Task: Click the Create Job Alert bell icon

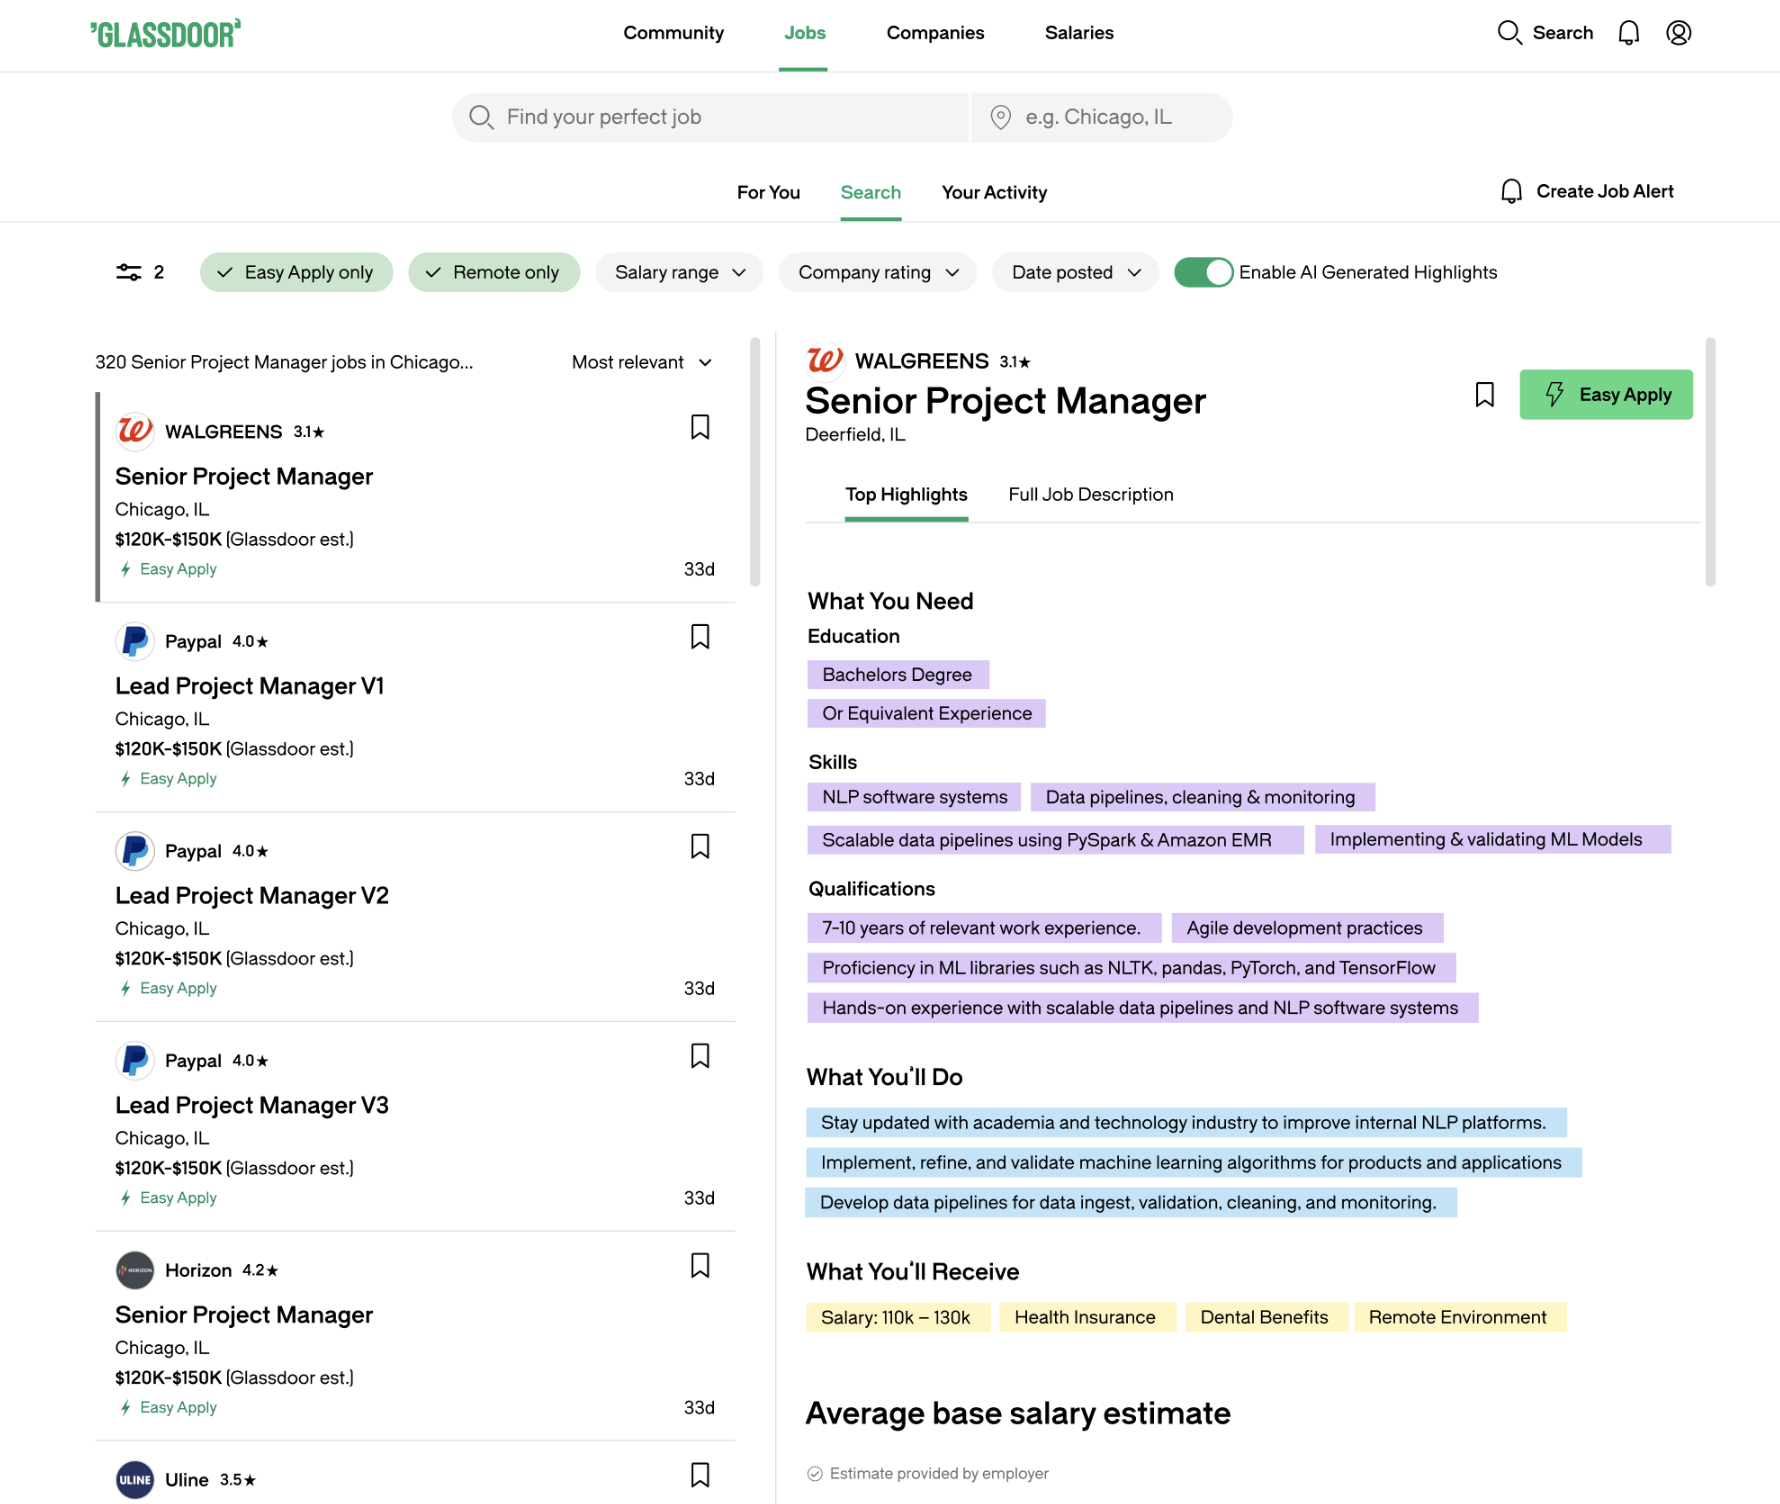Action: point(1512,191)
